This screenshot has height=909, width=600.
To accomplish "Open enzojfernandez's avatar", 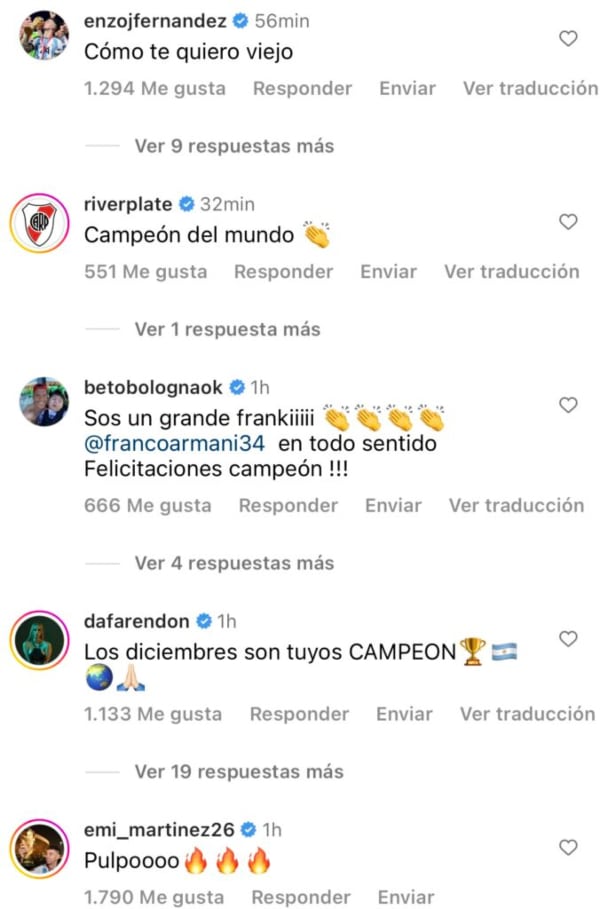I will click(x=44, y=35).
